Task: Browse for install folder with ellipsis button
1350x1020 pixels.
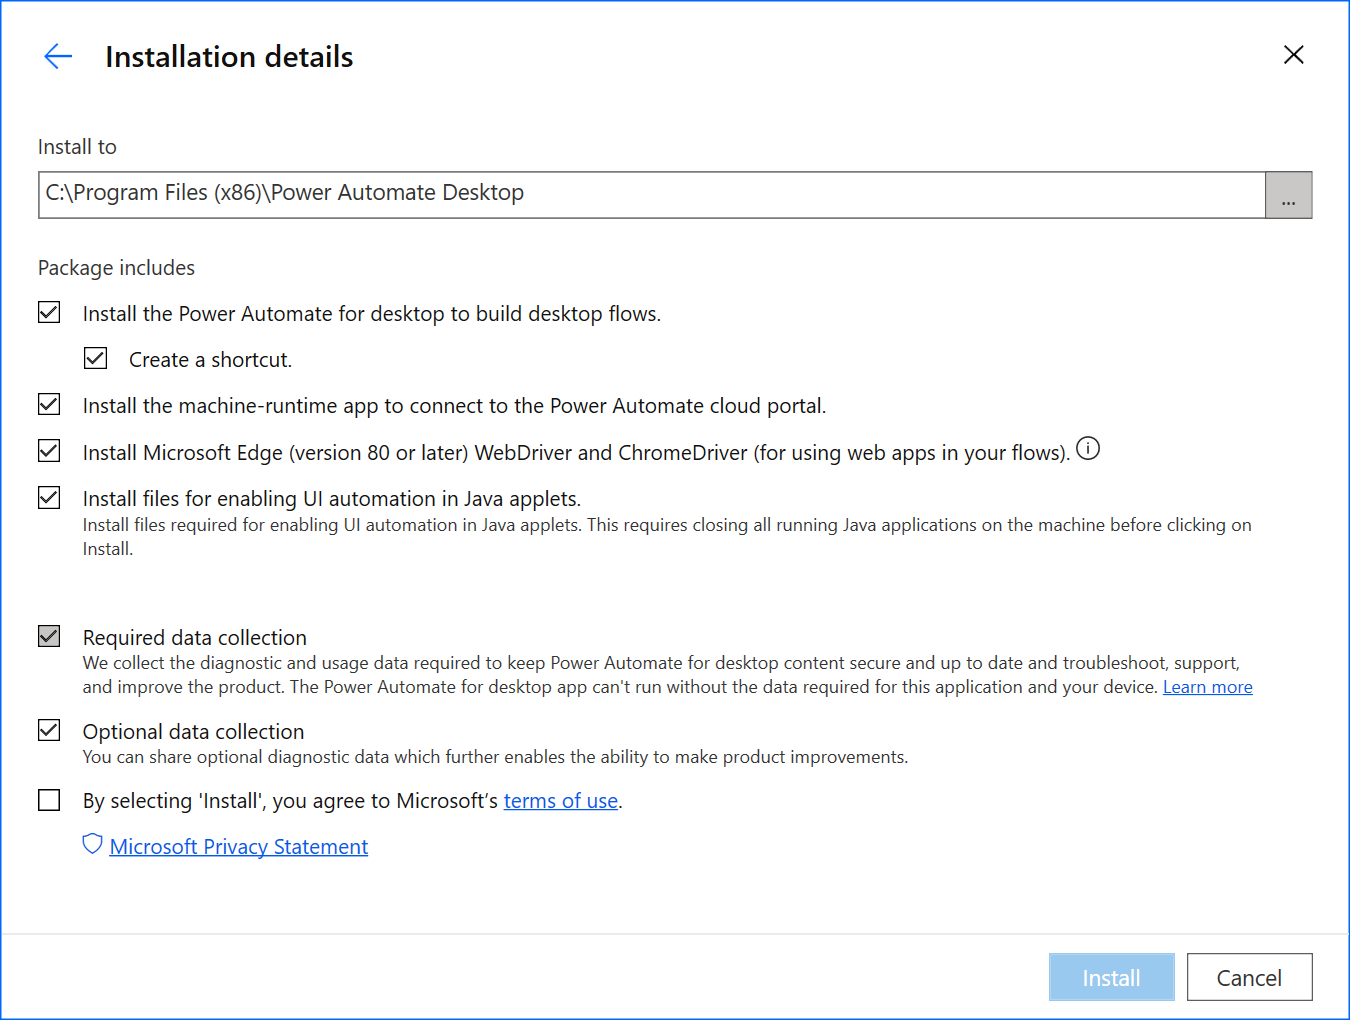Action: coord(1288,195)
